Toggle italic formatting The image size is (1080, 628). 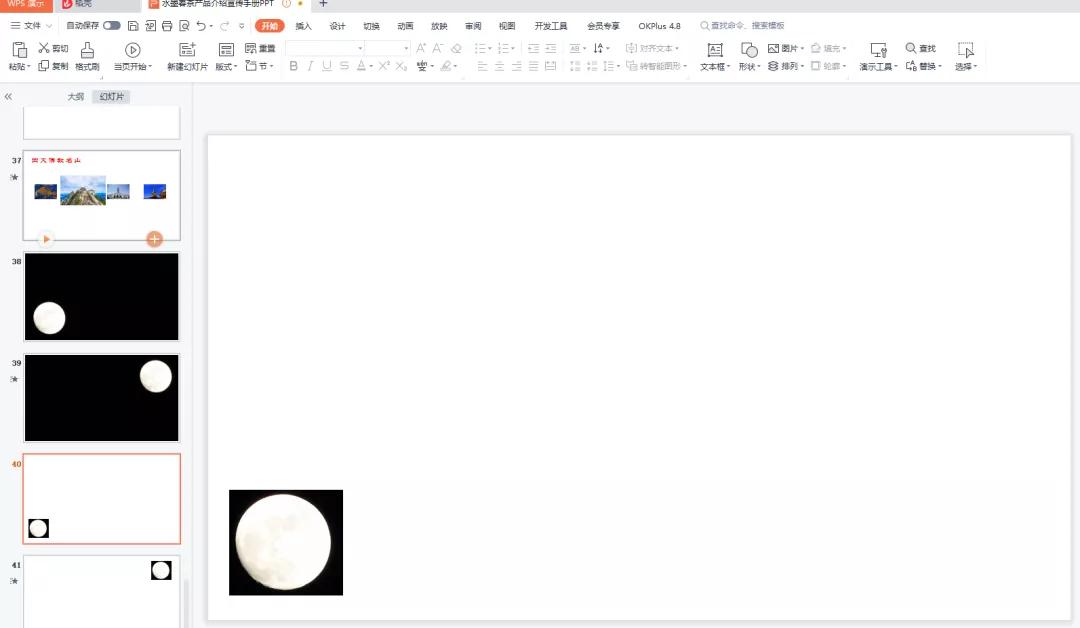(310, 66)
